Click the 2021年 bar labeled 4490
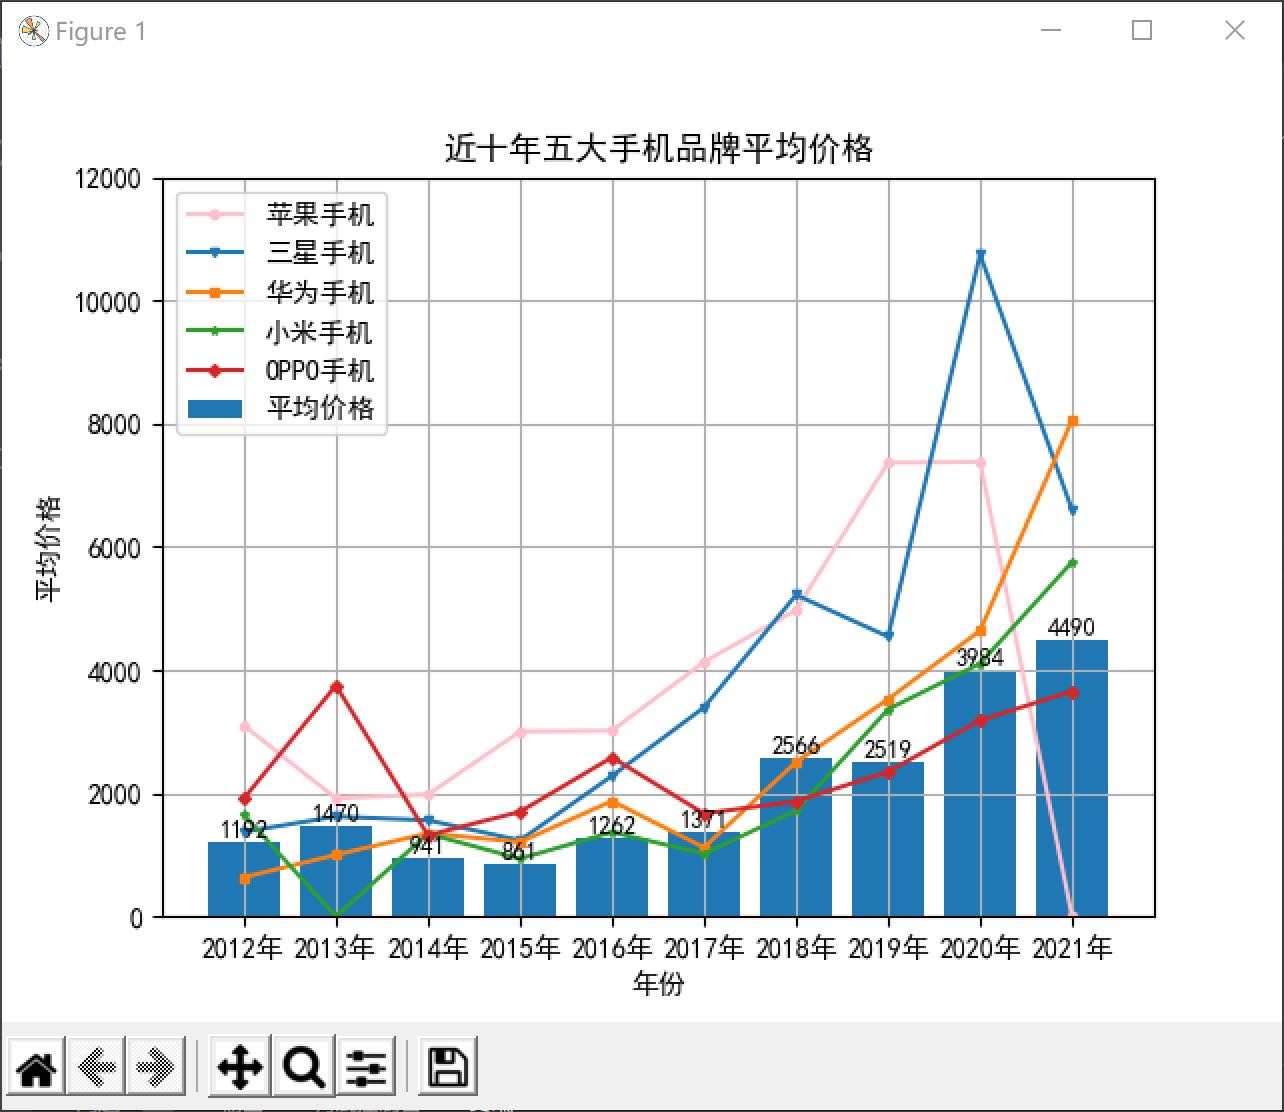 pos(1072,778)
